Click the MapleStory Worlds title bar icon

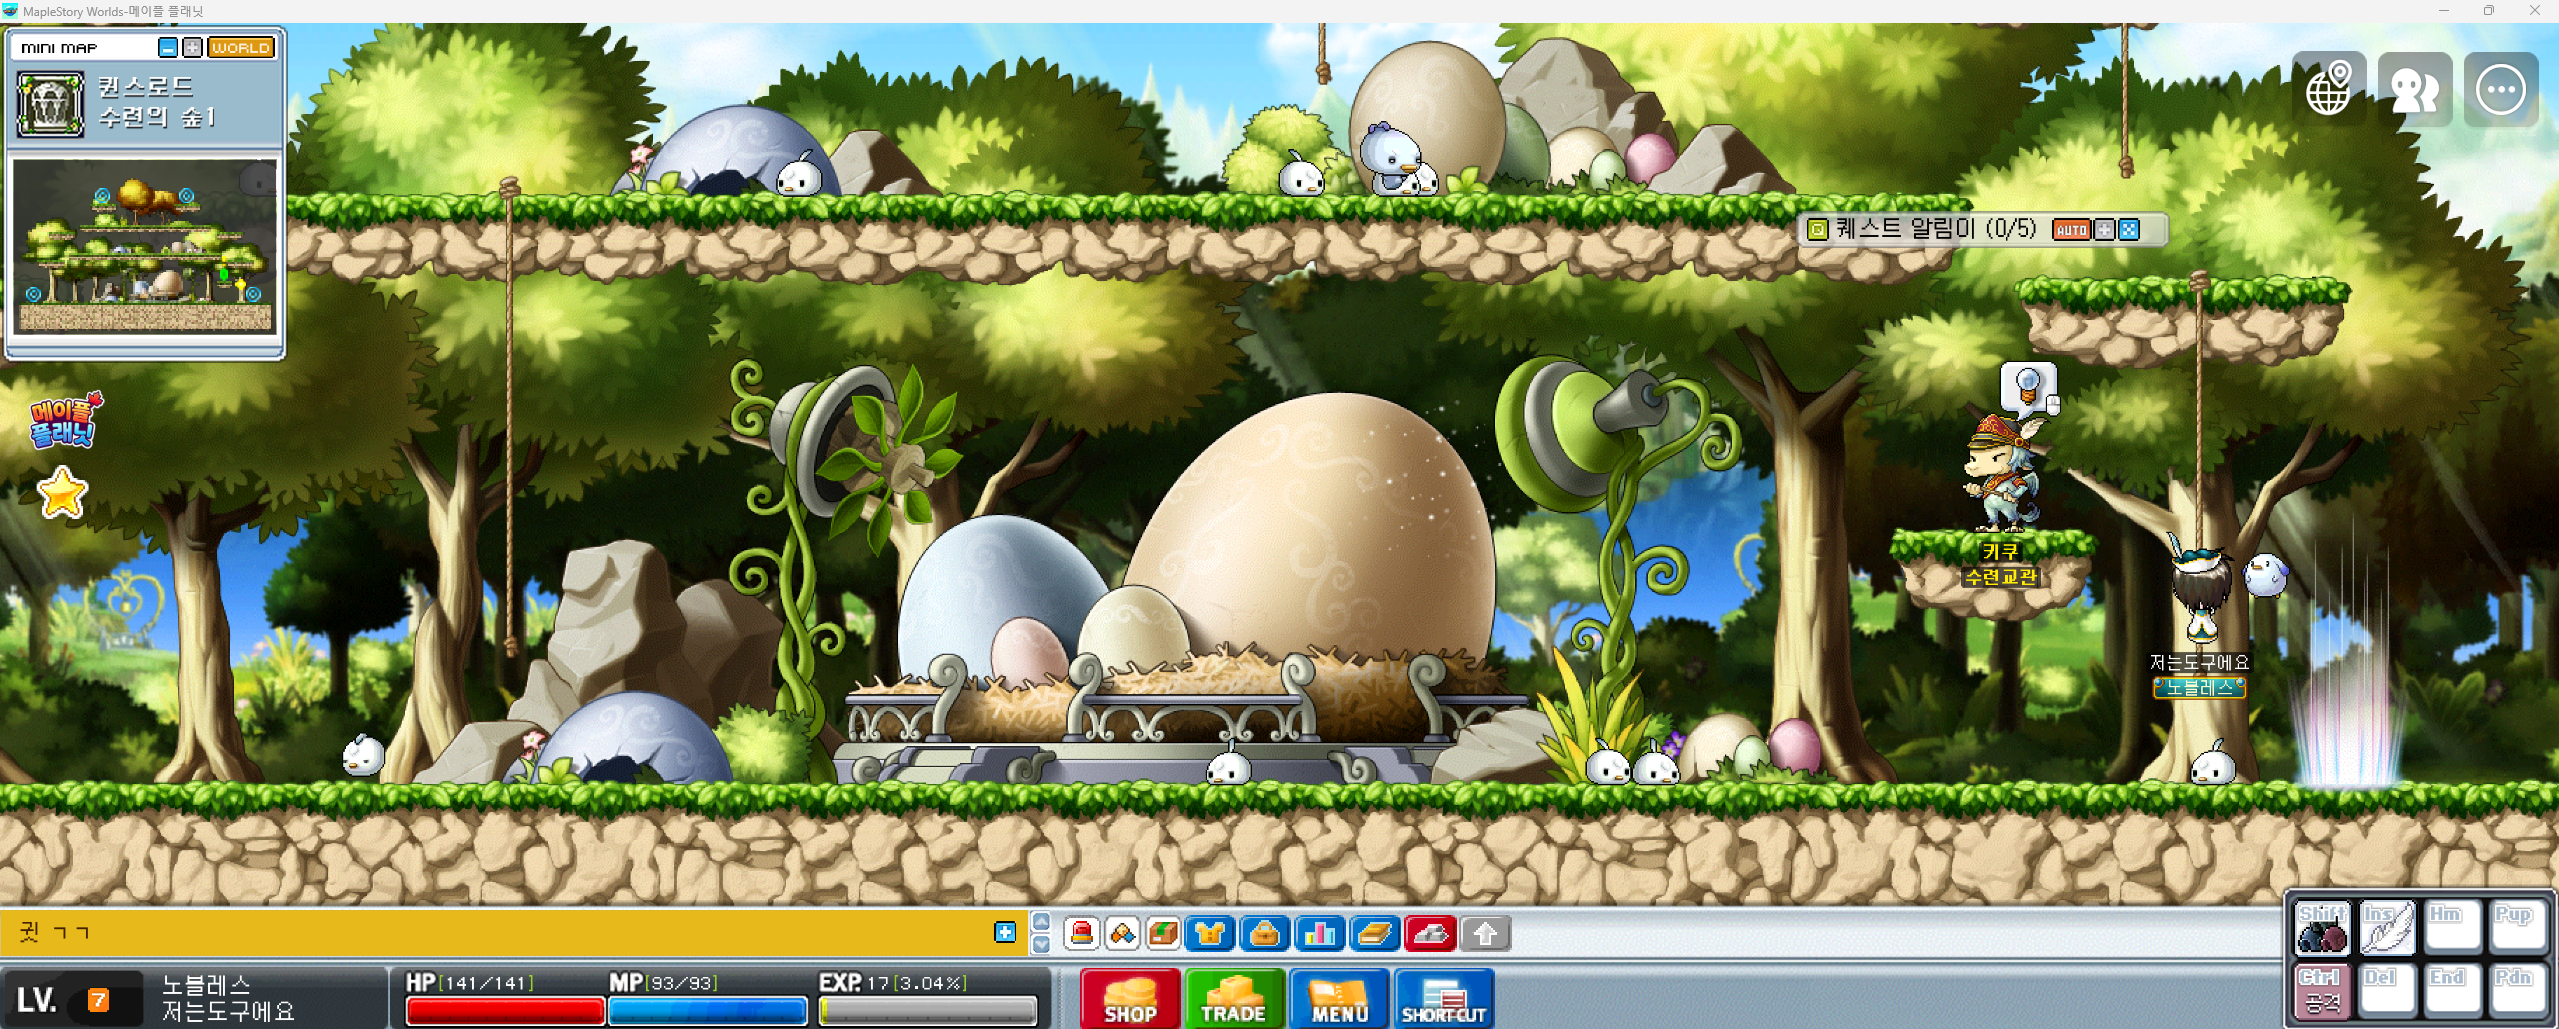coord(10,11)
